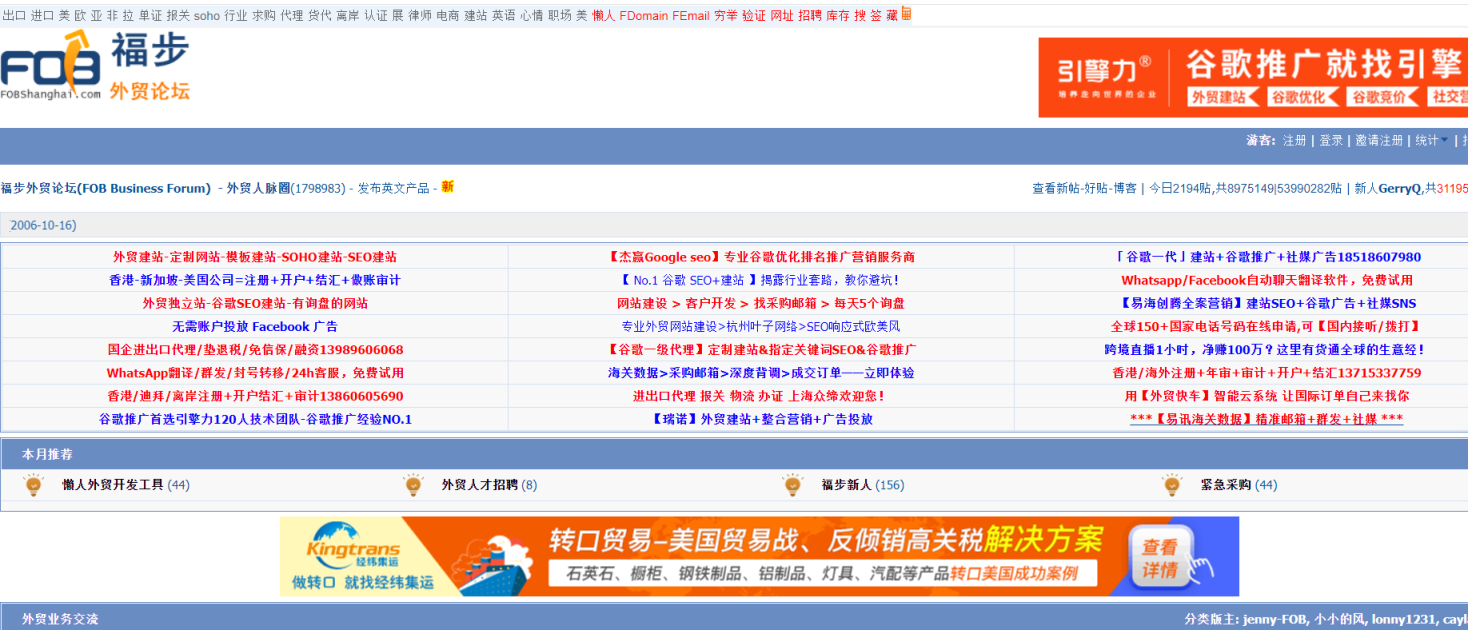Image resolution: width=1468 pixels, height=630 pixels.
Task: Open the 统计 dropdown in the top-right bar
Action: (1427, 140)
